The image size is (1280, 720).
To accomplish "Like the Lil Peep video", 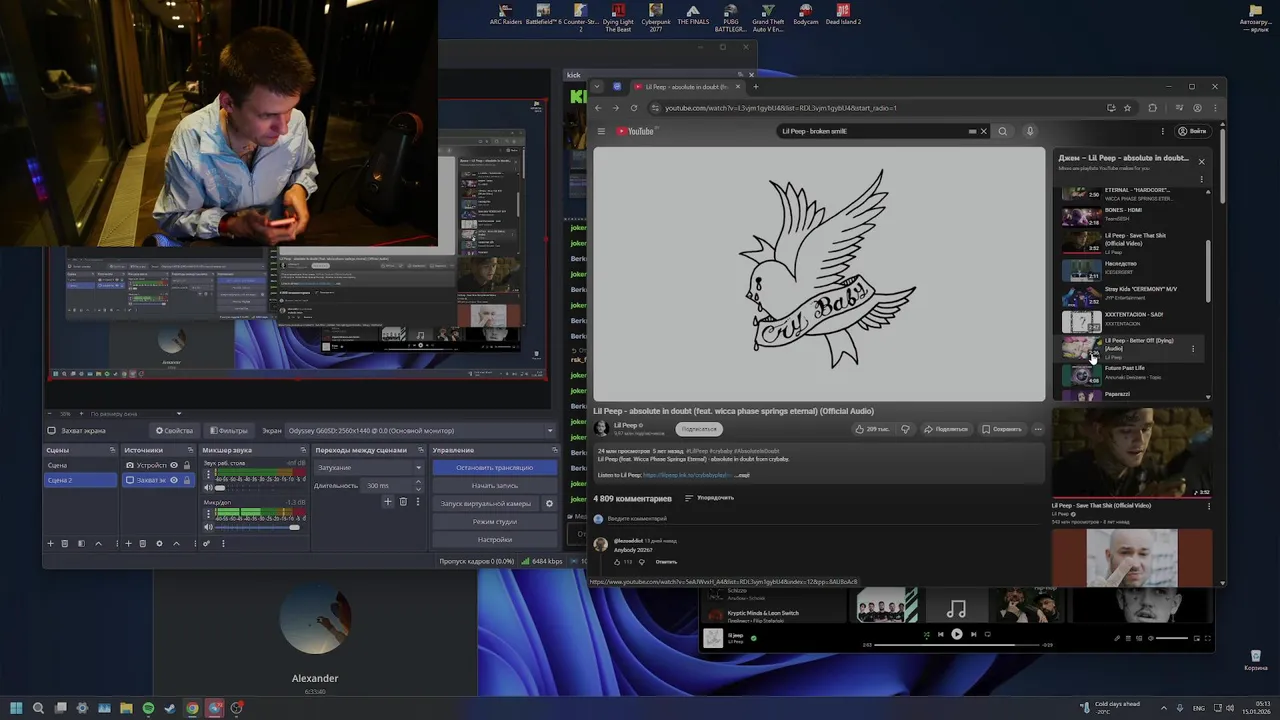I will pos(872,429).
